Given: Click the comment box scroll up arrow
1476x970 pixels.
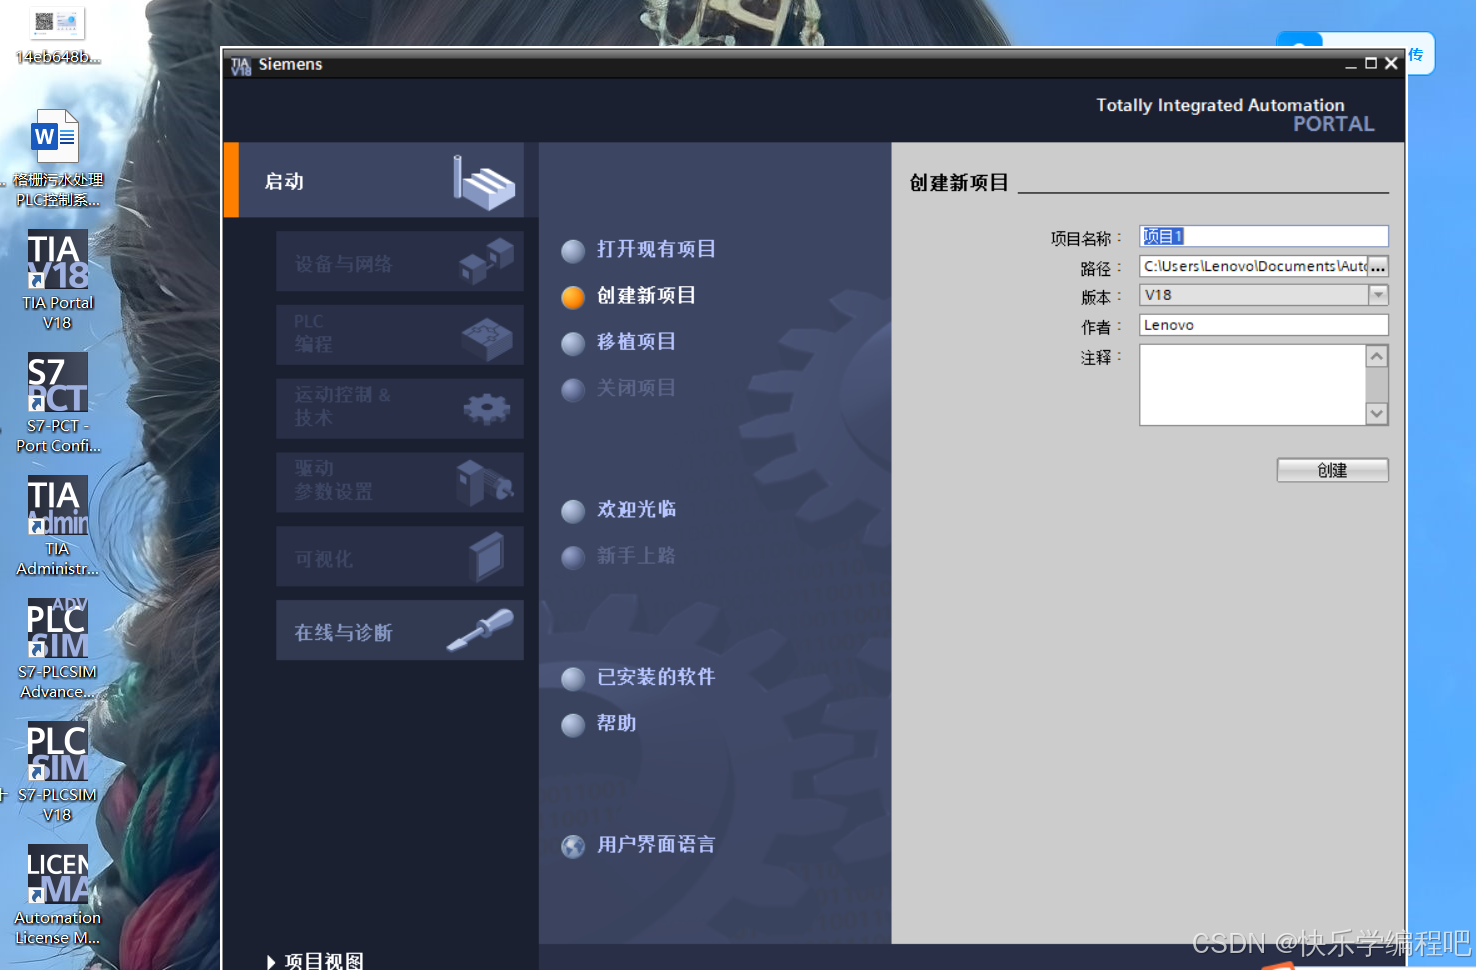Looking at the screenshot, I should (x=1377, y=356).
